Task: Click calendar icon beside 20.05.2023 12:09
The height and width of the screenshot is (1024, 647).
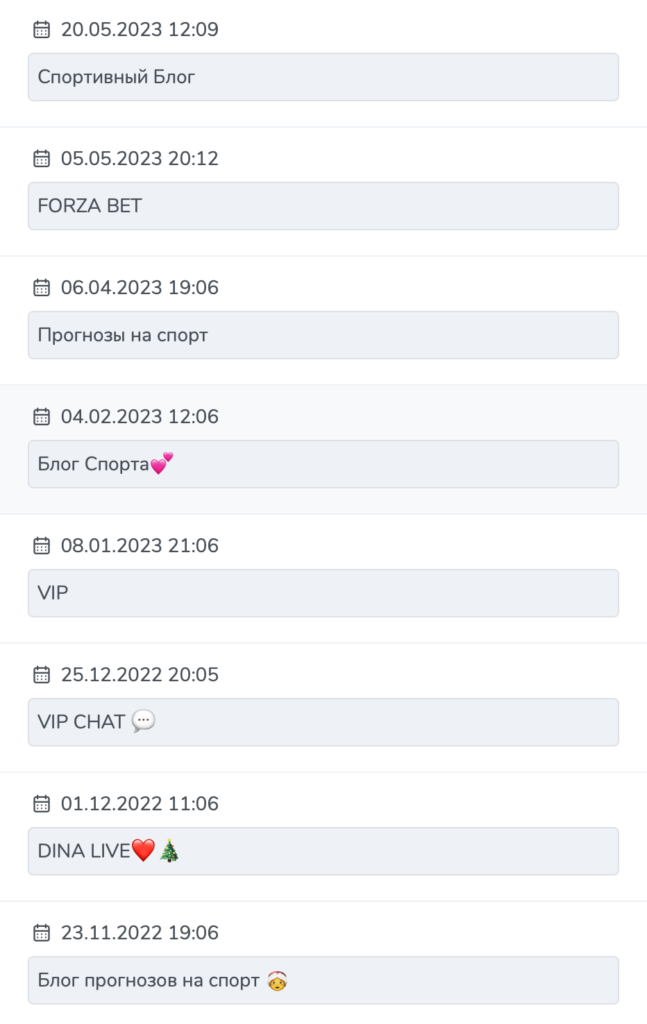Action: tap(42, 29)
